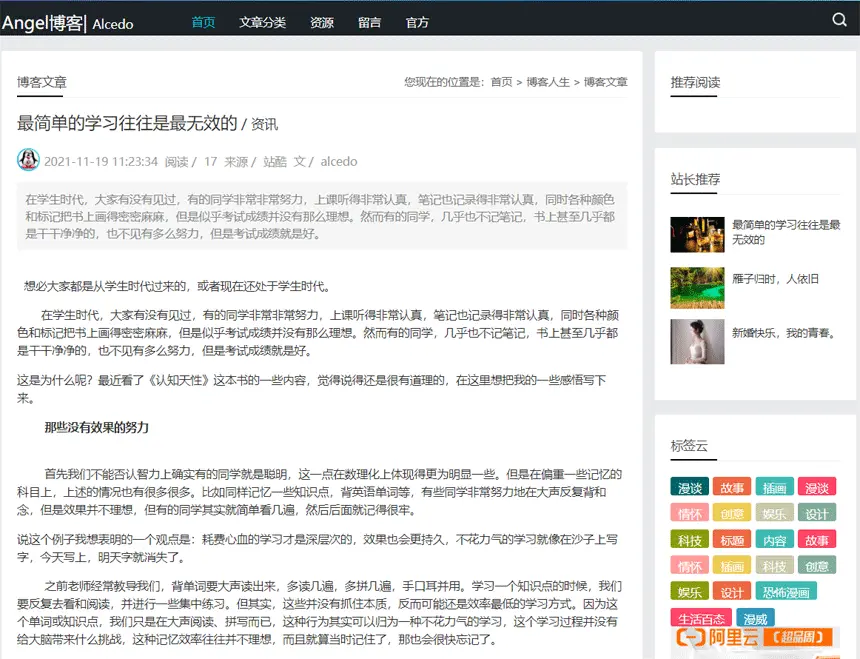Click the 恐怖漫画 tag
This screenshot has width=860, height=659.
(788, 592)
